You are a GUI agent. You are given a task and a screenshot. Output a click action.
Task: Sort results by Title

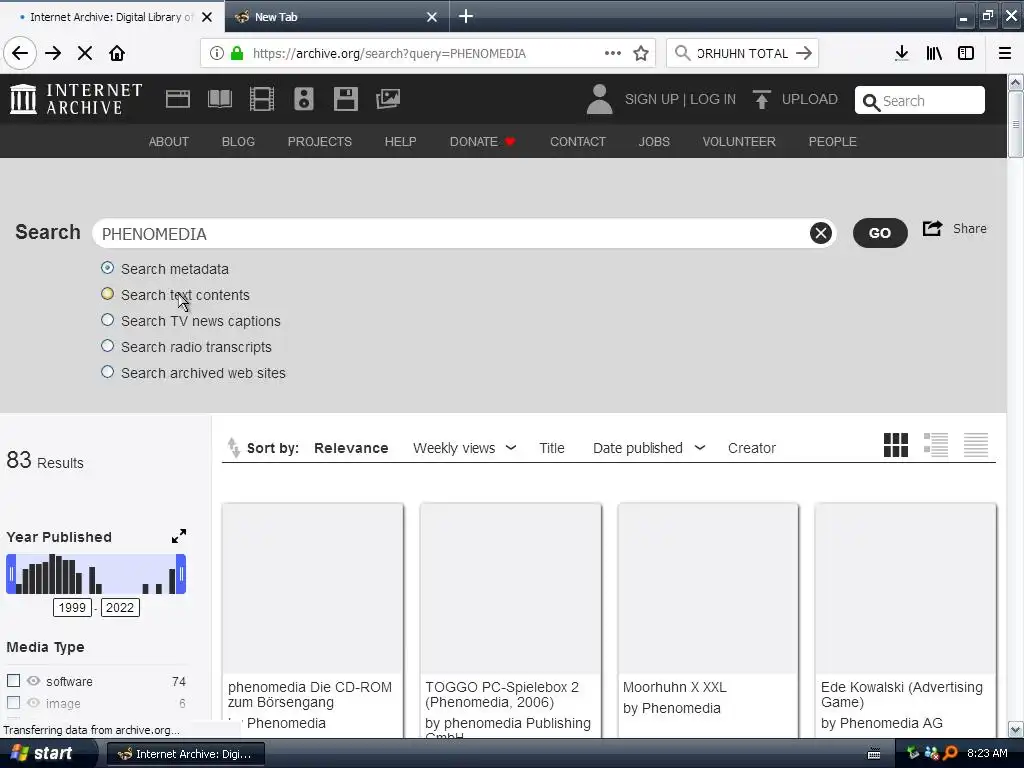552,448
